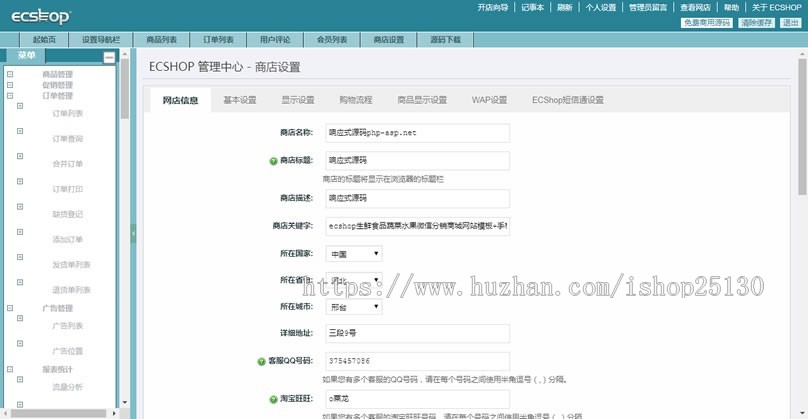
Task: Hide the sidebar using the splitter arrow handle
Action: tap(133, 233)
